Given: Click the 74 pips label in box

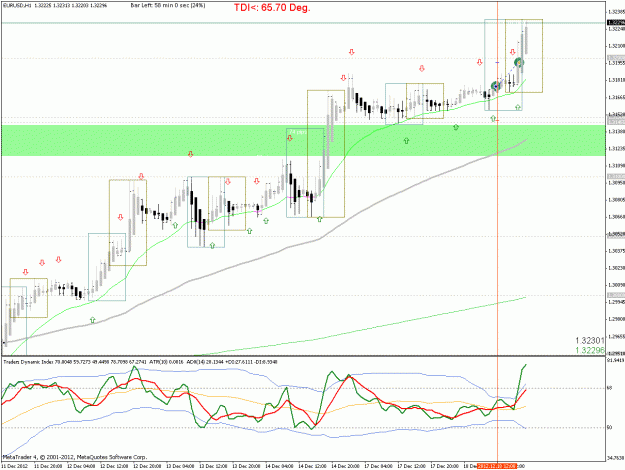Looking at the screenshot, I should [x=298, y=132].
